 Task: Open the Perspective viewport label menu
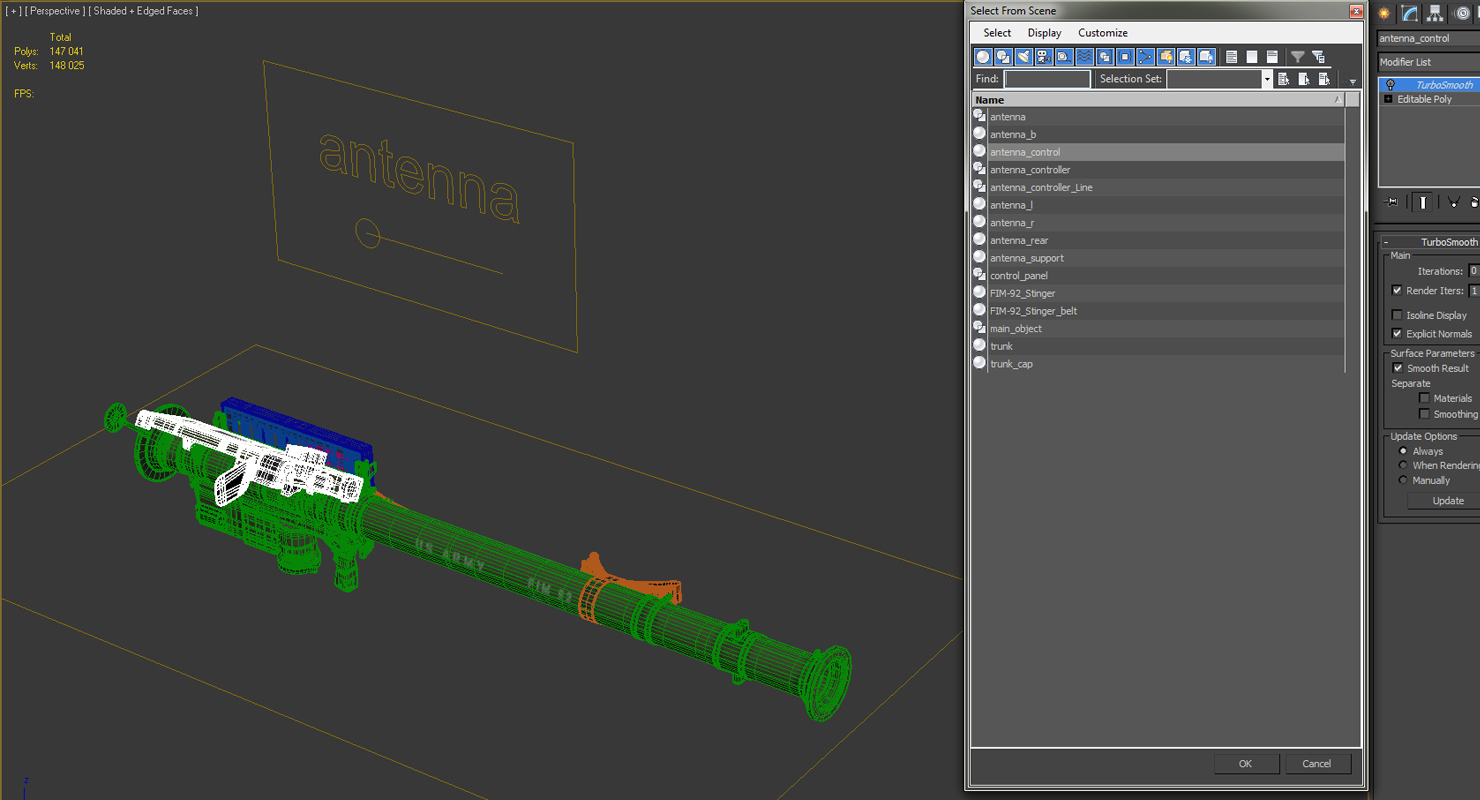(x=54, y=11)
